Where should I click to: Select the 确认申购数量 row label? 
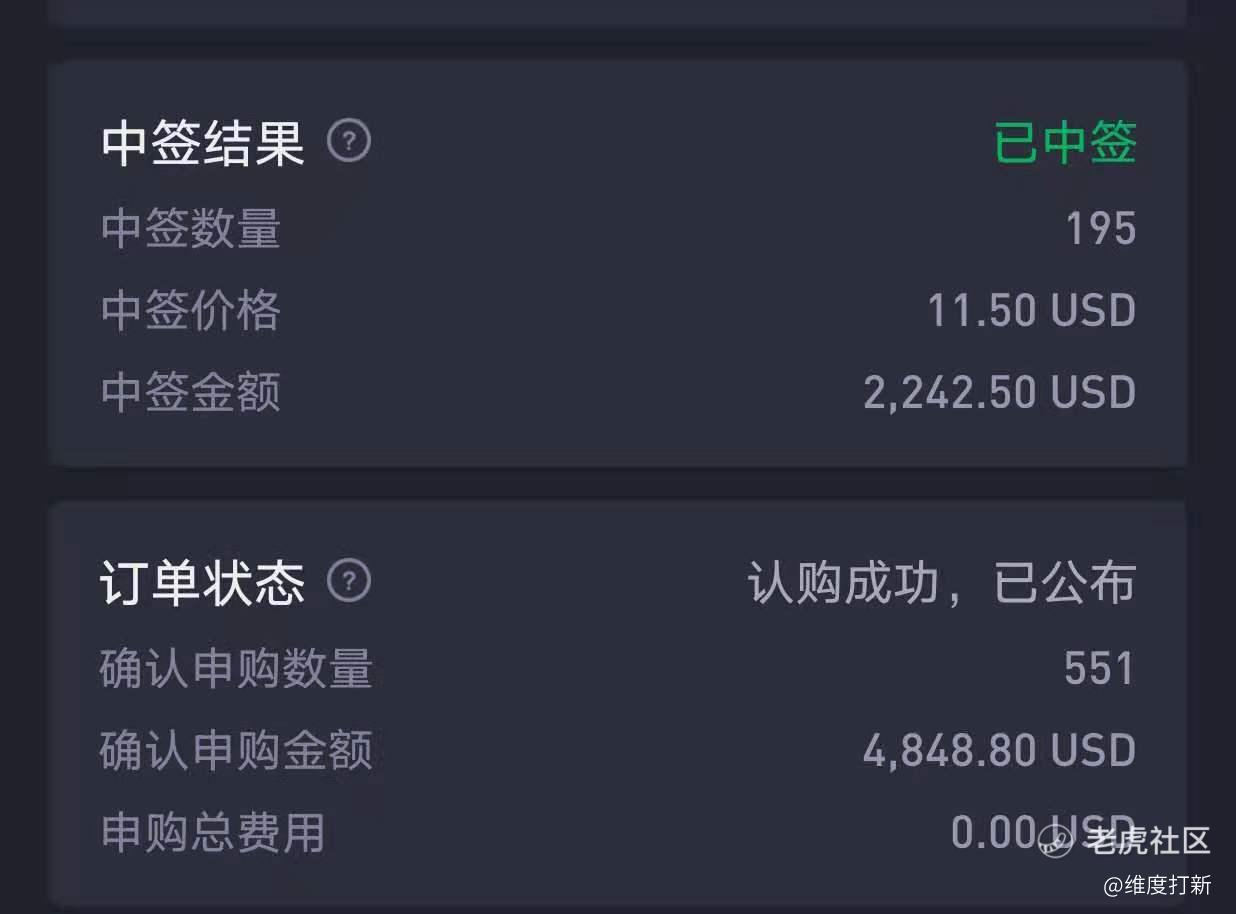(x=237, y=669)
